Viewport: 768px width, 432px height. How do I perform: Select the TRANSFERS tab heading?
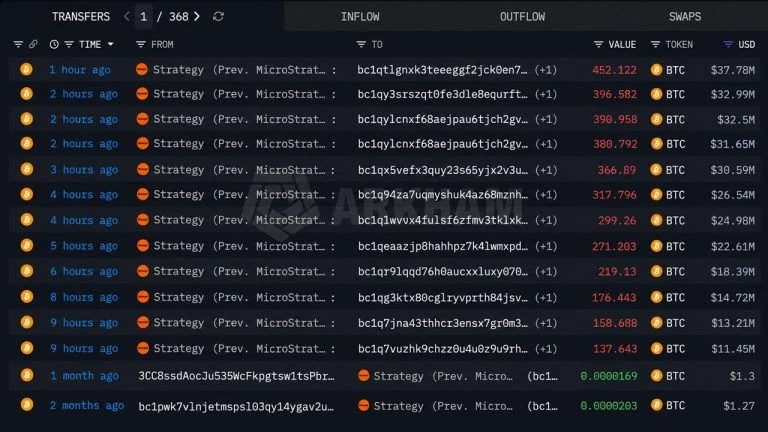pyautogui.click(x=81, y=17)
